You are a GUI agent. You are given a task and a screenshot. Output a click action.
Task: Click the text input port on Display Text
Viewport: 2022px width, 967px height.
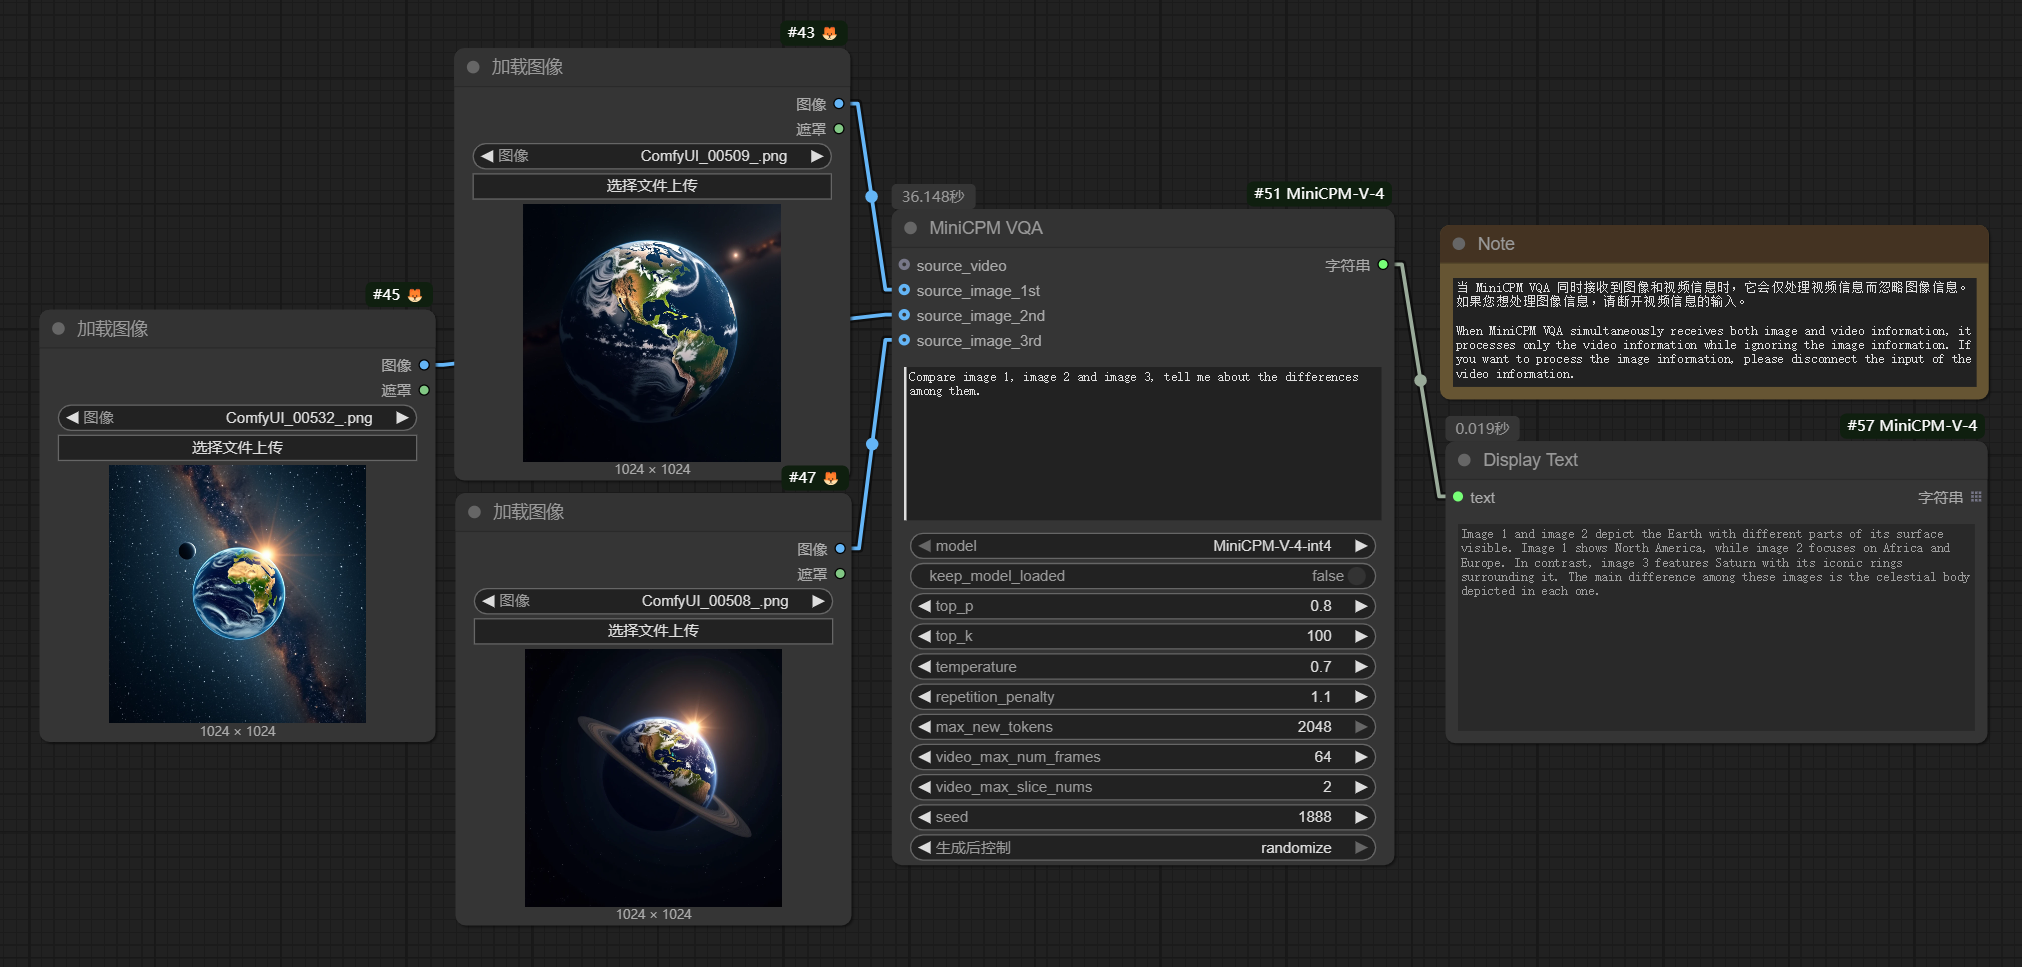[1458, 497]
